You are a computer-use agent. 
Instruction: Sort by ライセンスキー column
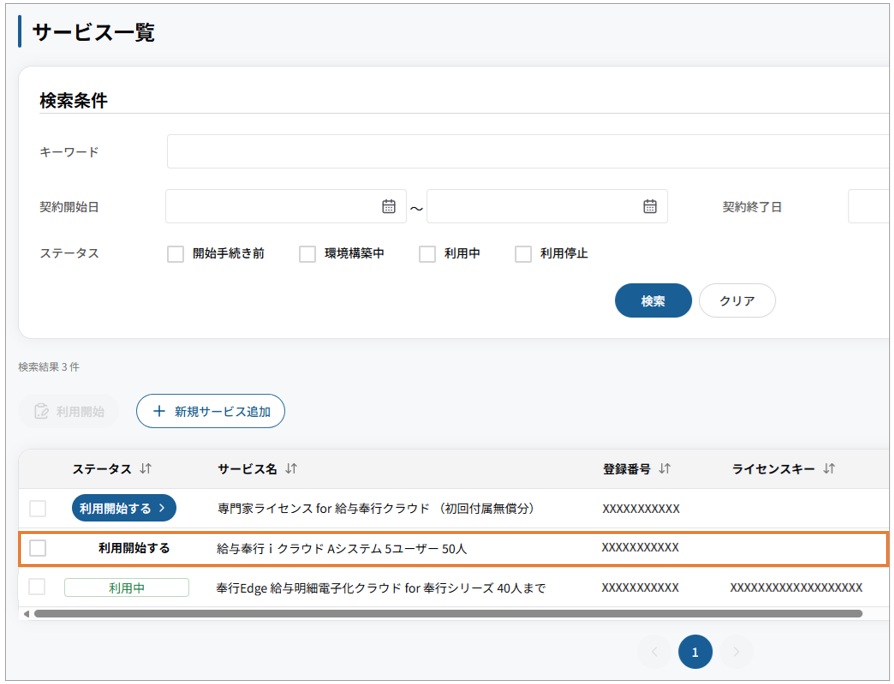(829, 469)
